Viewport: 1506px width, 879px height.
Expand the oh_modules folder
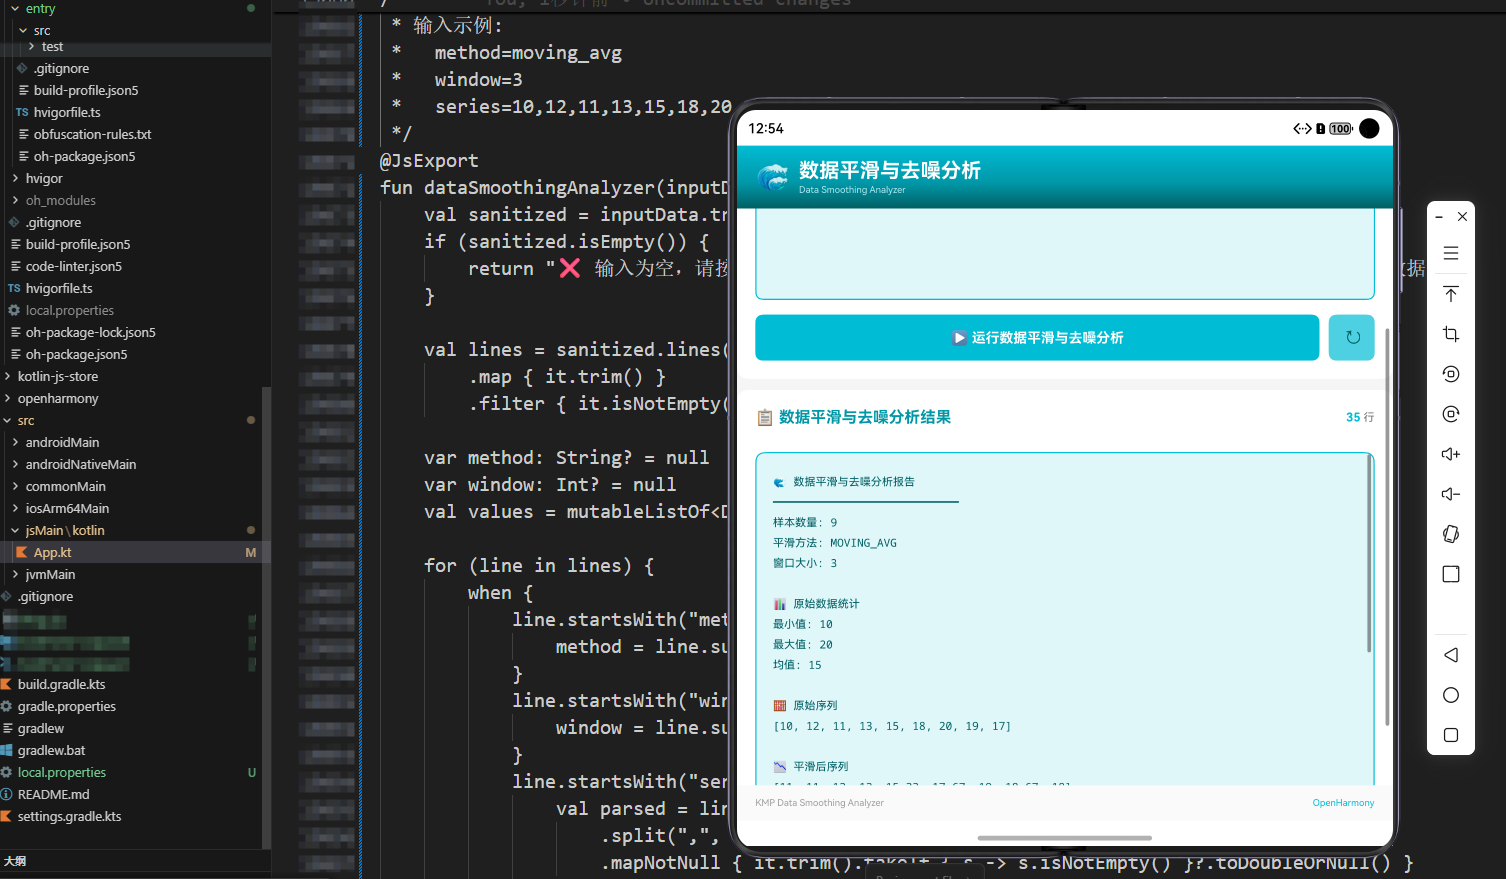[15, 200]
